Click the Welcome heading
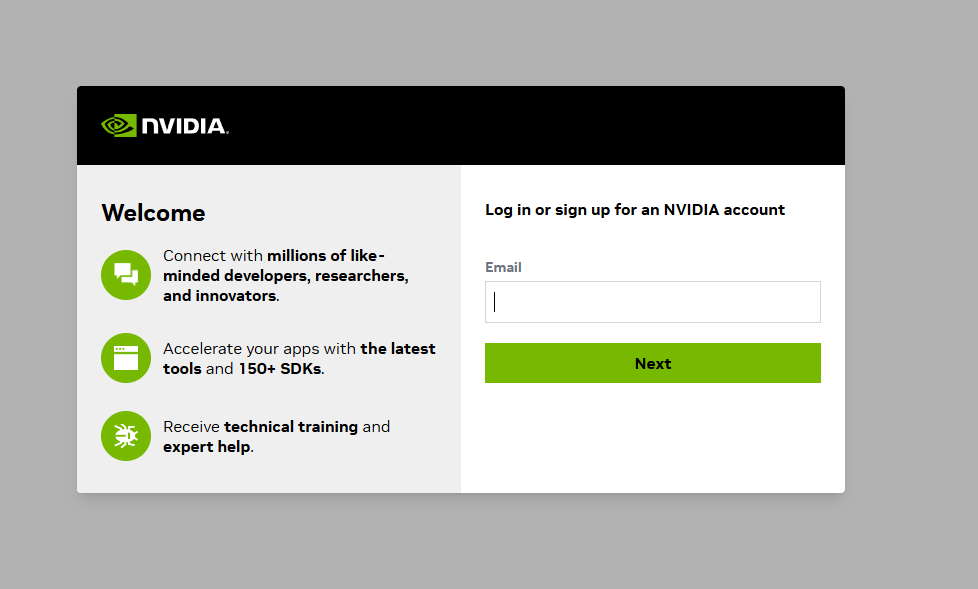Viewport: 978px width, 589px height. [153, 213]
